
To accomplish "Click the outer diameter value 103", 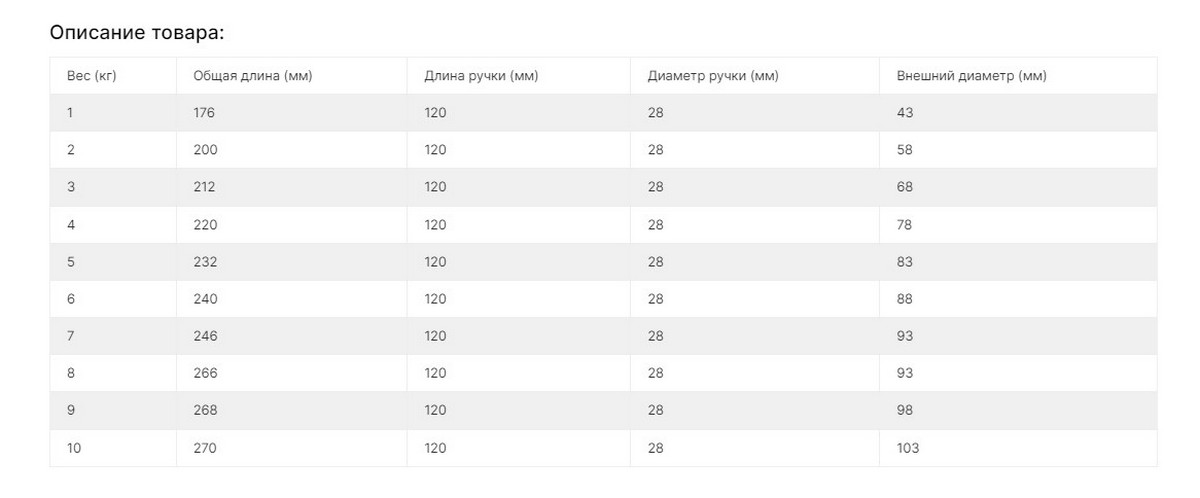I will coord(908,448).
